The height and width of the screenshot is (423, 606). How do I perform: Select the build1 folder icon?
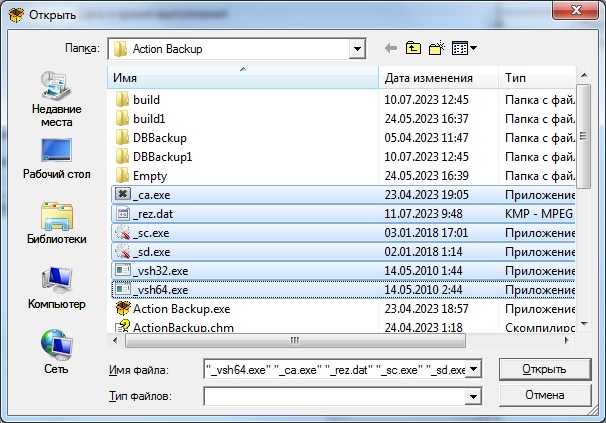tap(122, 118)
